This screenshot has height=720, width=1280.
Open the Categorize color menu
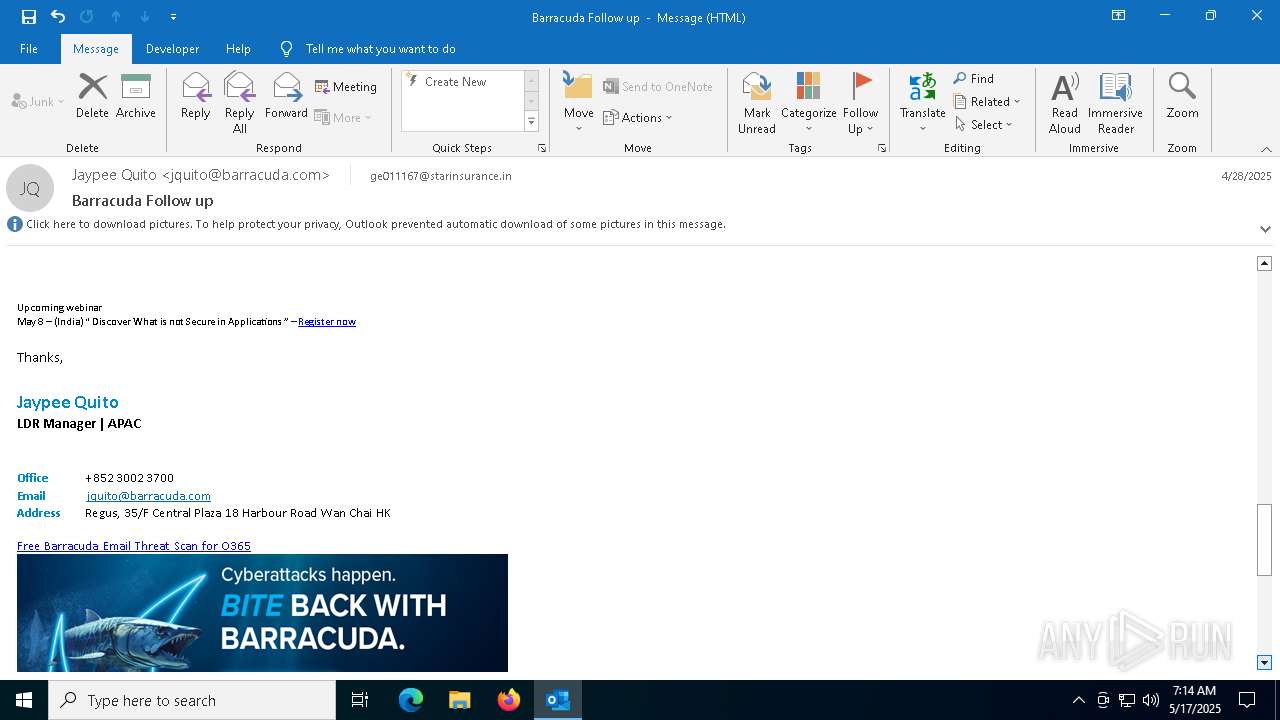tap(809, 102)
